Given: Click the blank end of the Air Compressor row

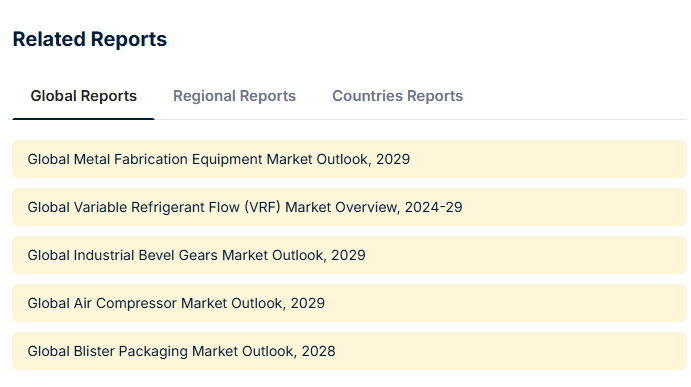Looking at the screenshot, I should [x=507, y=303].
